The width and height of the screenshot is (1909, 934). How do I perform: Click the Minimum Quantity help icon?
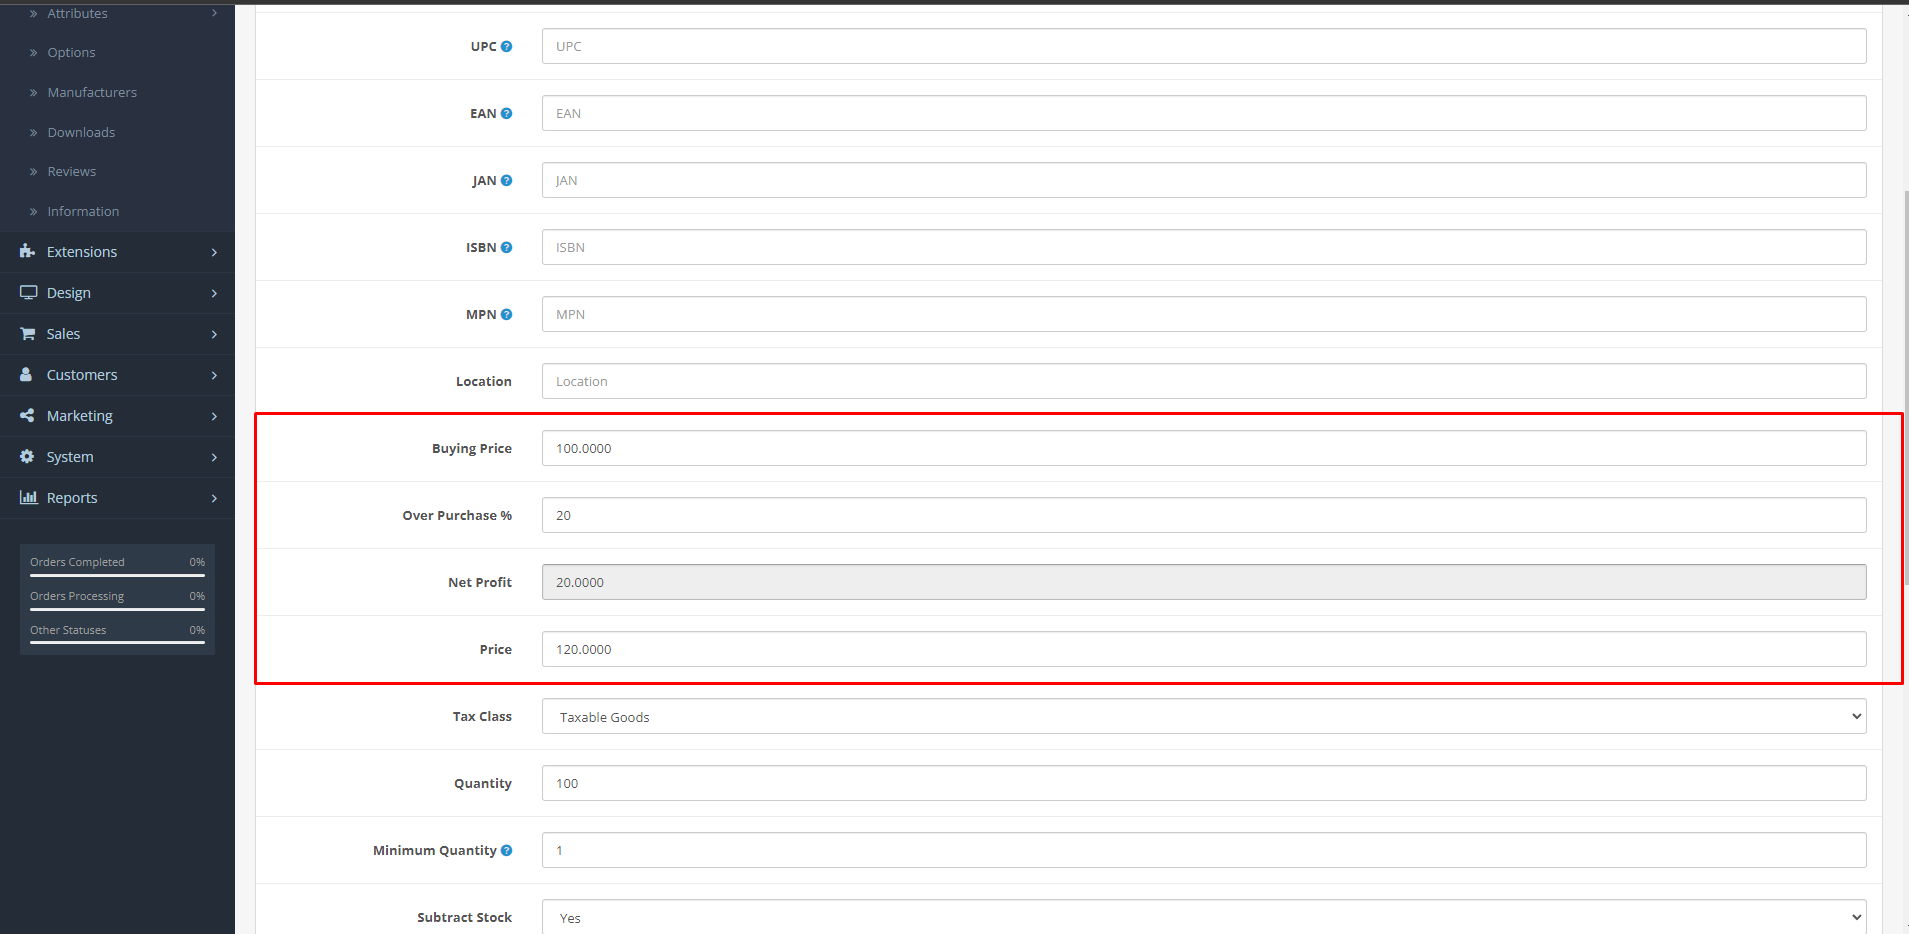pos(507,849)
